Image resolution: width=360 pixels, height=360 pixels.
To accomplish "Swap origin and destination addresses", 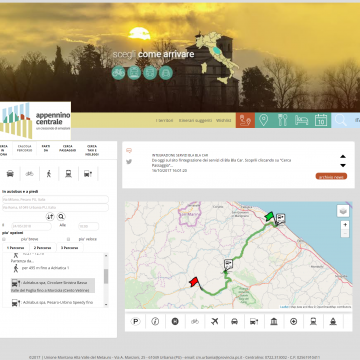I will click(50, 217).
